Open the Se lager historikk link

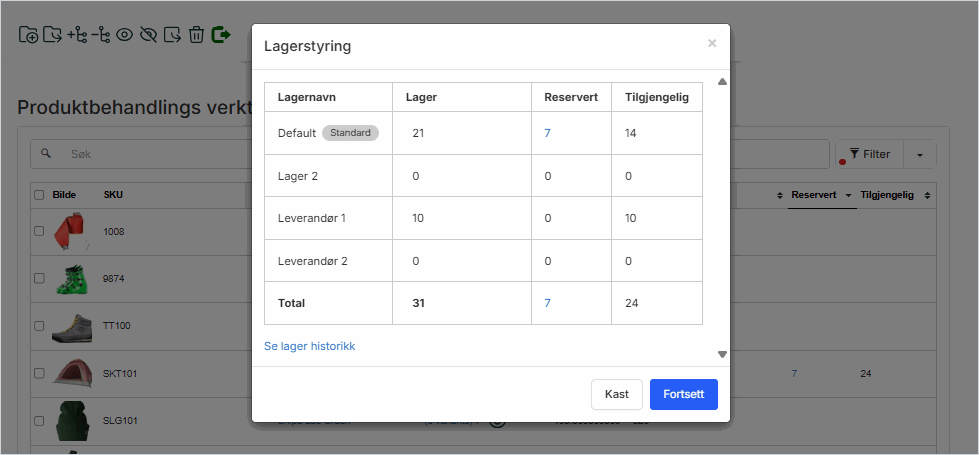pyautogui.click(x=309, y=346)
